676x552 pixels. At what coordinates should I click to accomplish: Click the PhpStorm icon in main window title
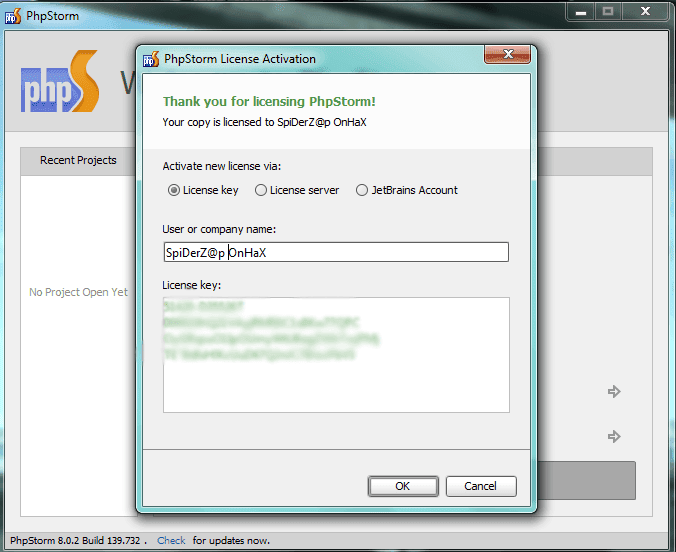pyautogui.click(x=13, y=16)
